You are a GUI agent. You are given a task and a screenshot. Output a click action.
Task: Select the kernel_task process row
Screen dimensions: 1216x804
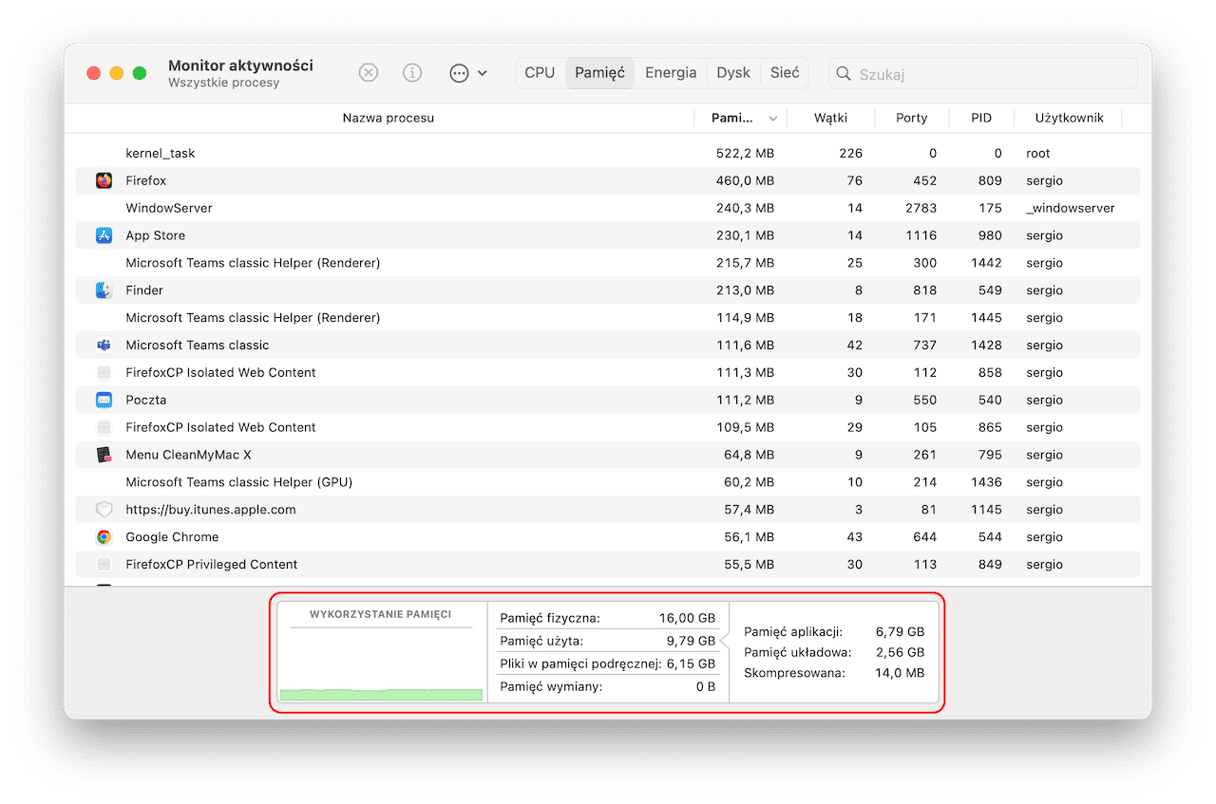coord(608,154)
